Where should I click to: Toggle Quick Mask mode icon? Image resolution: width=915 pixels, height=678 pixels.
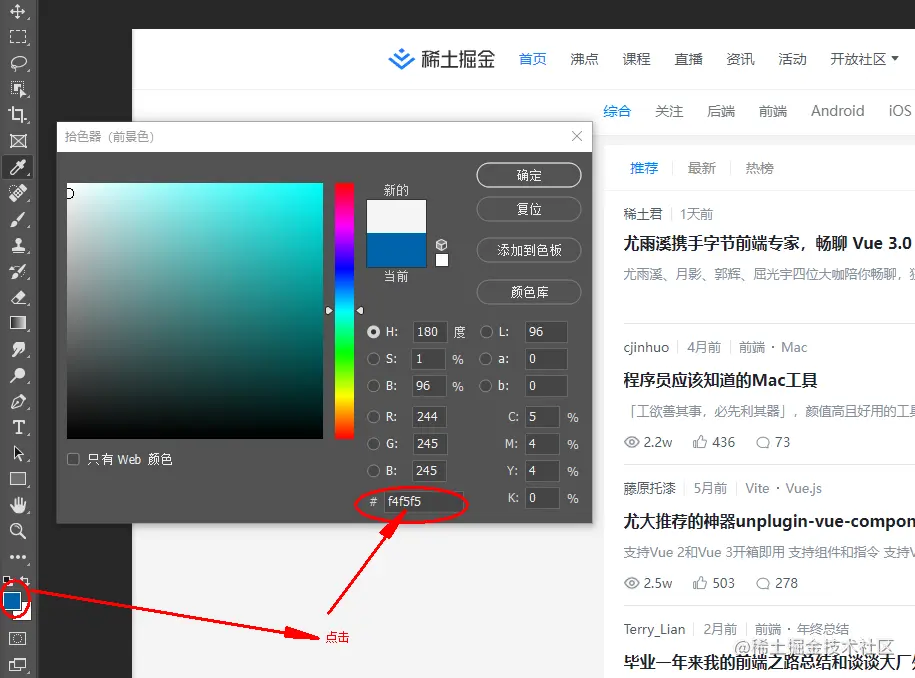[x=18, y=638]
